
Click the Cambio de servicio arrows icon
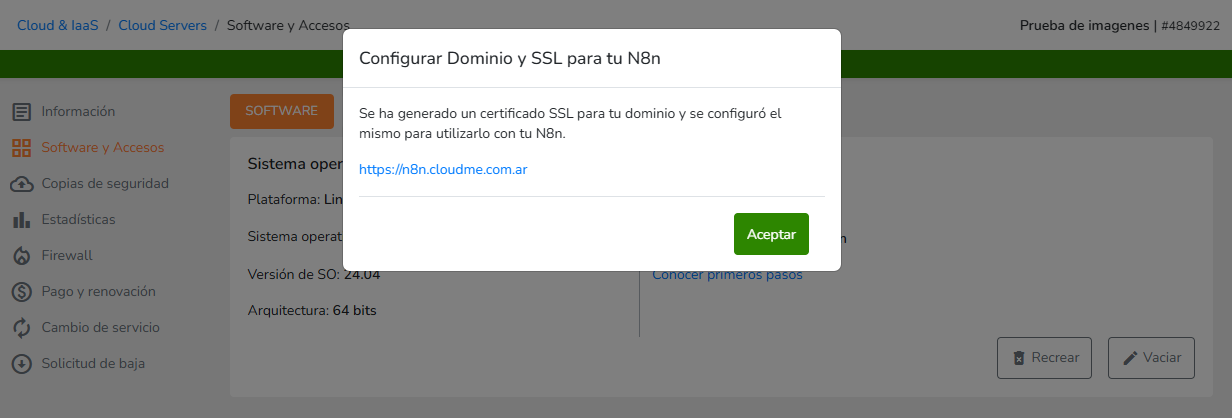(x=22, y=328)
